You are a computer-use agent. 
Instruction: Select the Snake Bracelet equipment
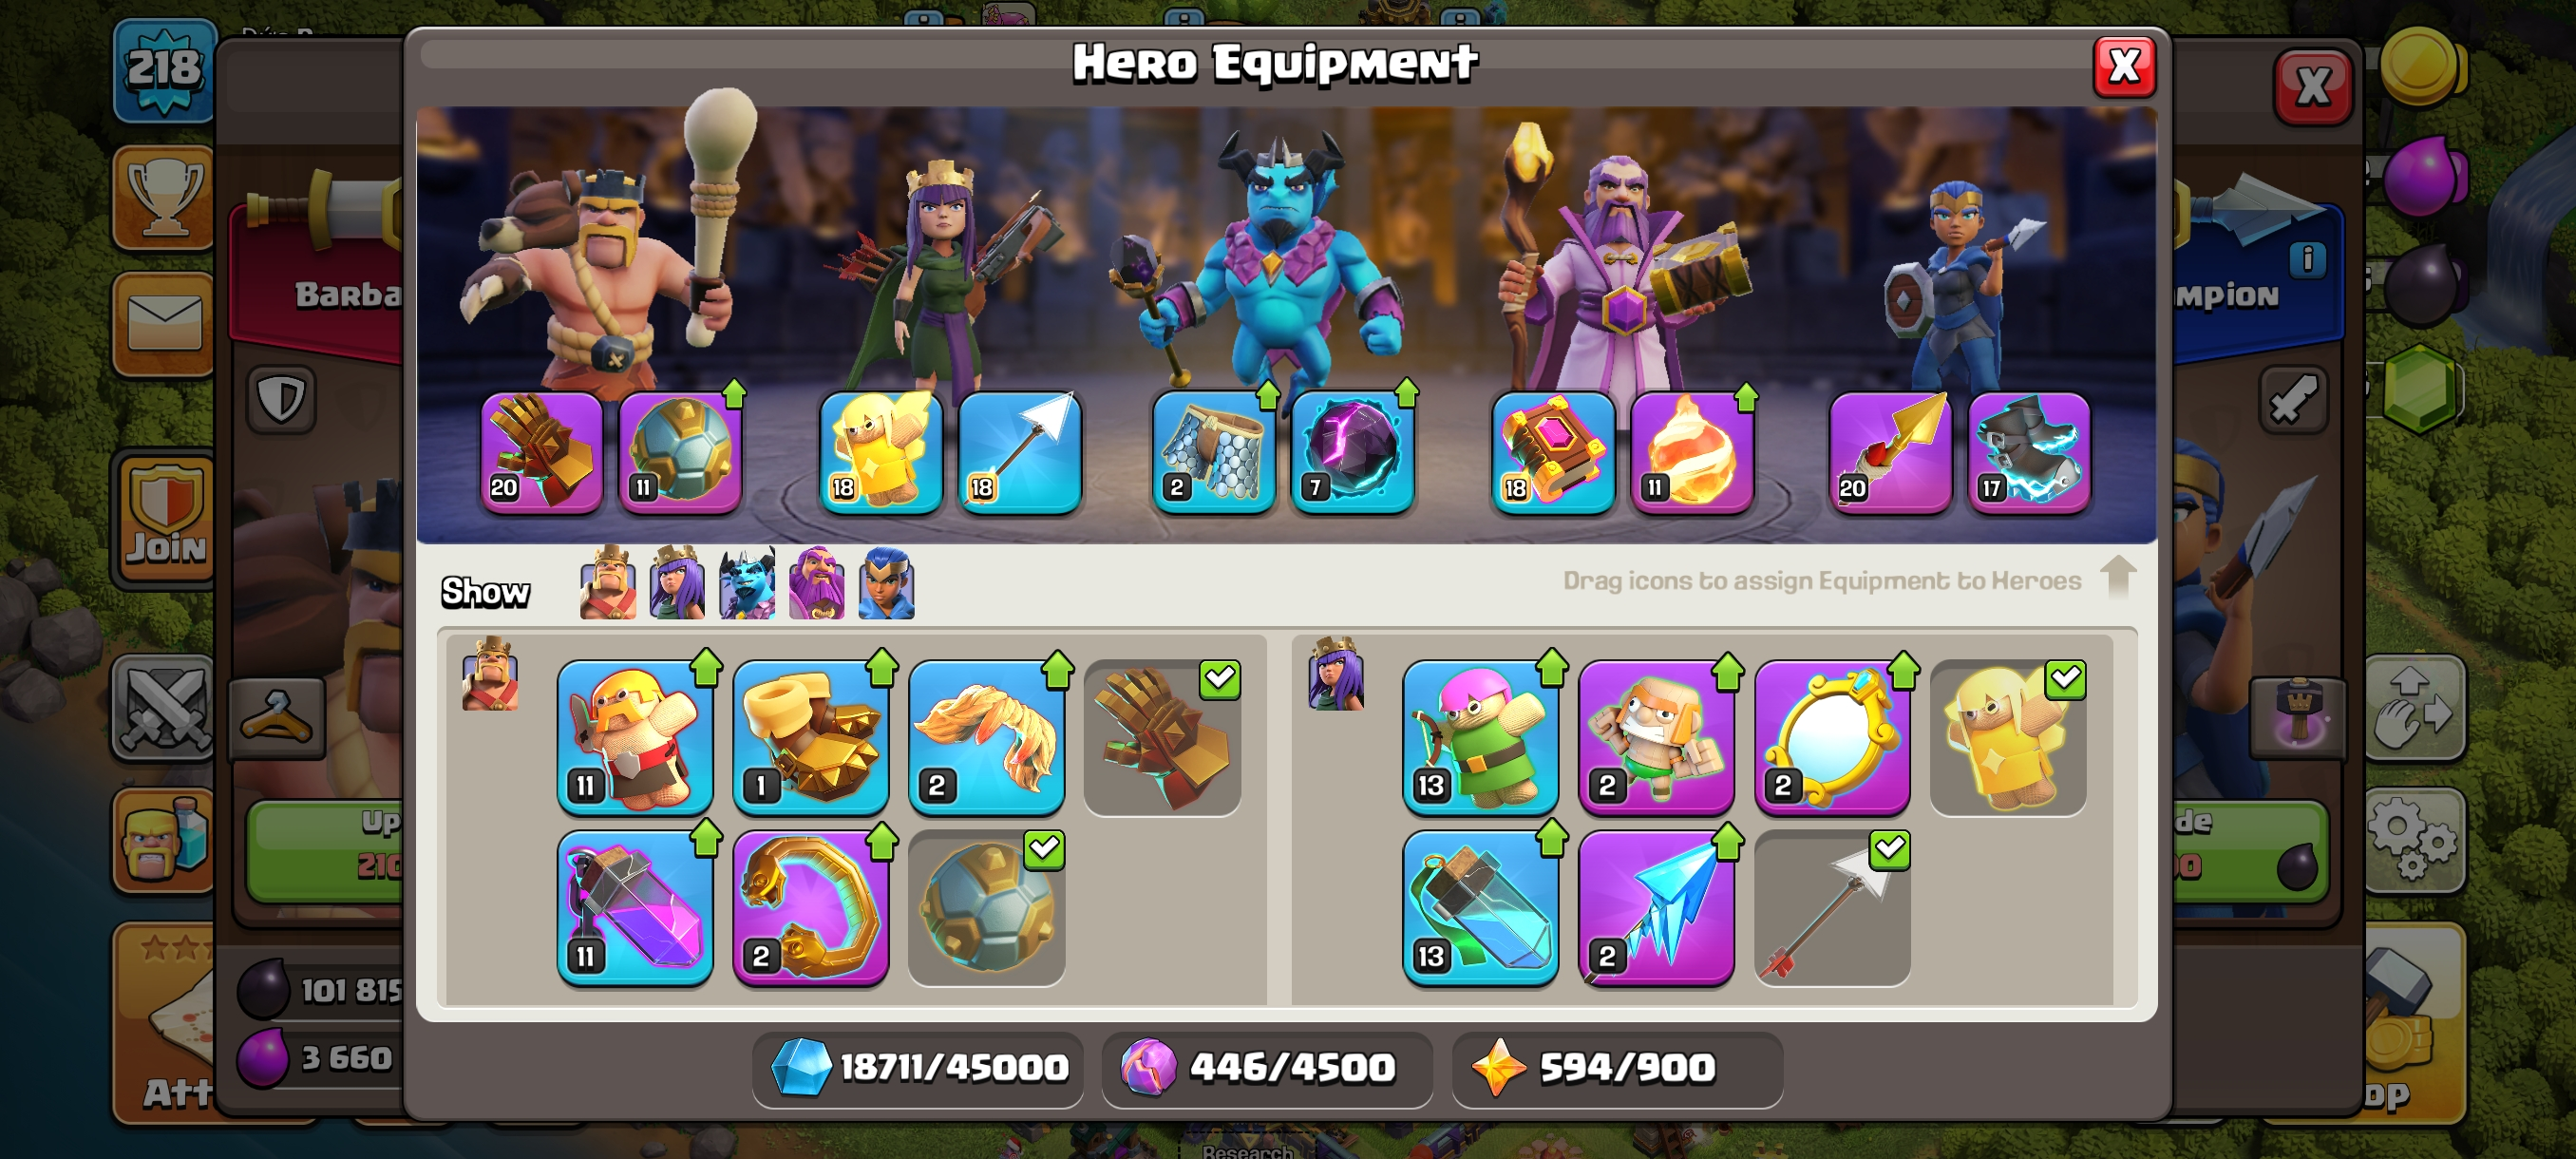[x=811, y=908]
